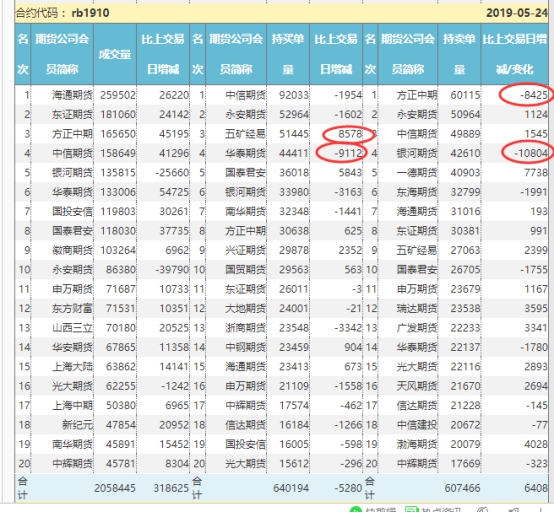Viewport: 554px width, 513px height.
Task: Click volume cell 165650
Action: [x=118, y=134]
